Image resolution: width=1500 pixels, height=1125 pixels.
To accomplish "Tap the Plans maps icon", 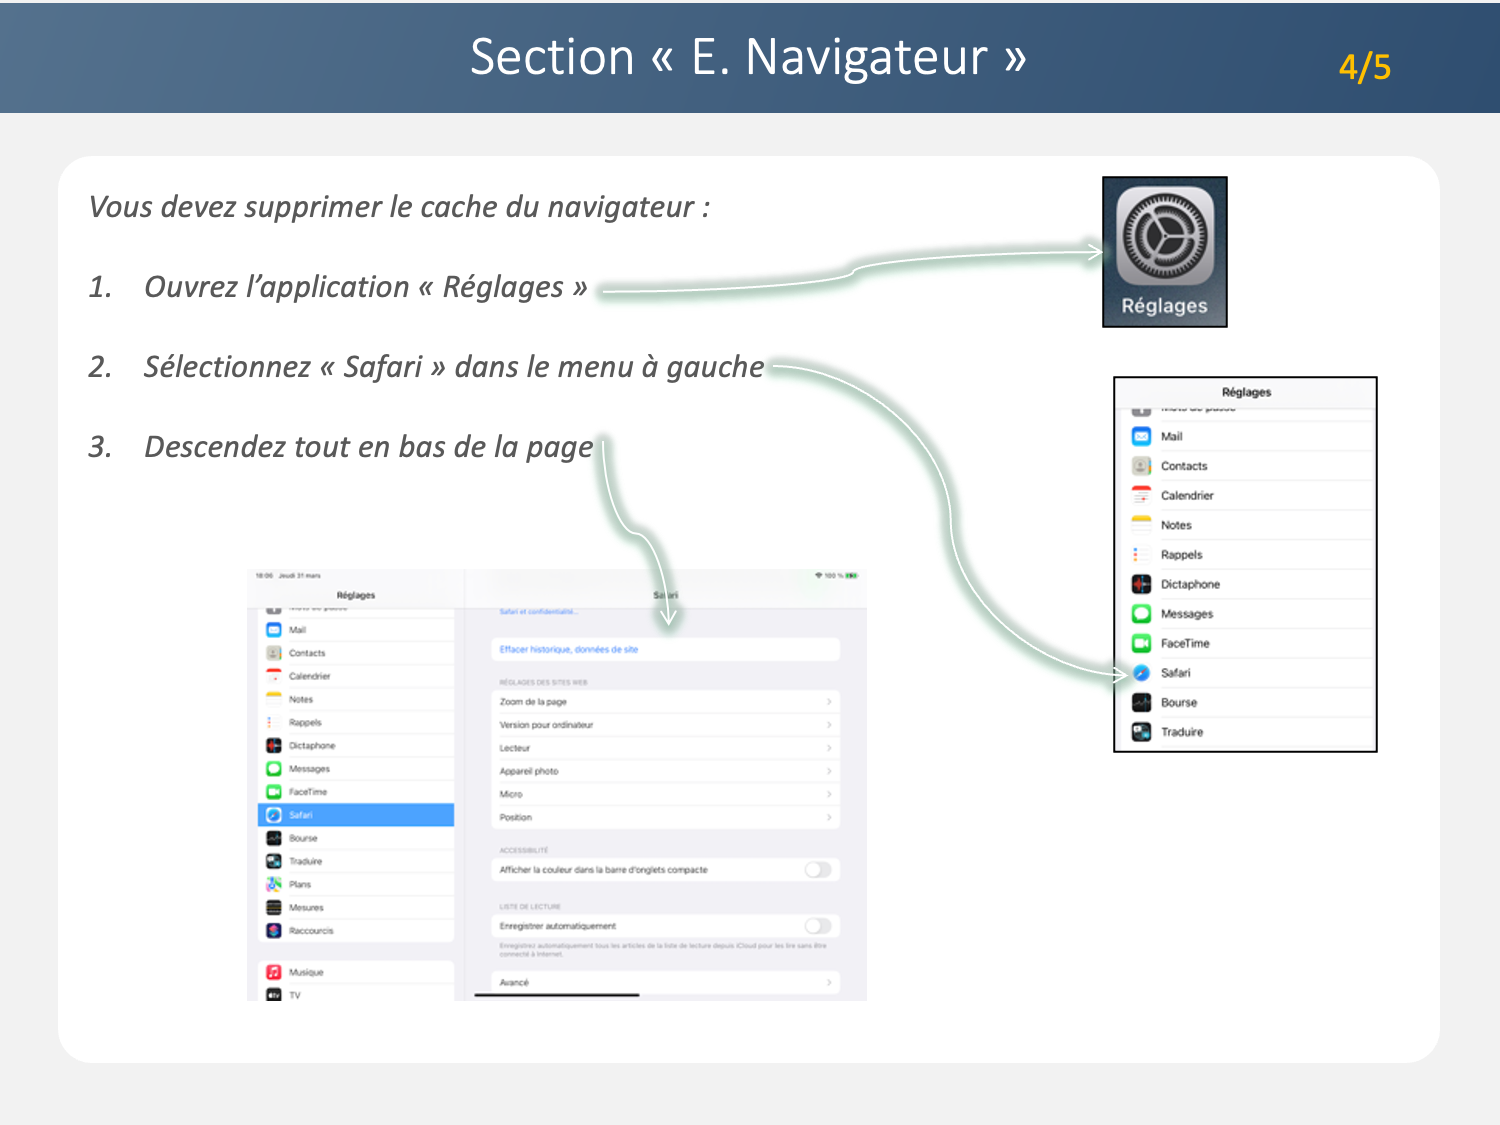I will (274, 884).
